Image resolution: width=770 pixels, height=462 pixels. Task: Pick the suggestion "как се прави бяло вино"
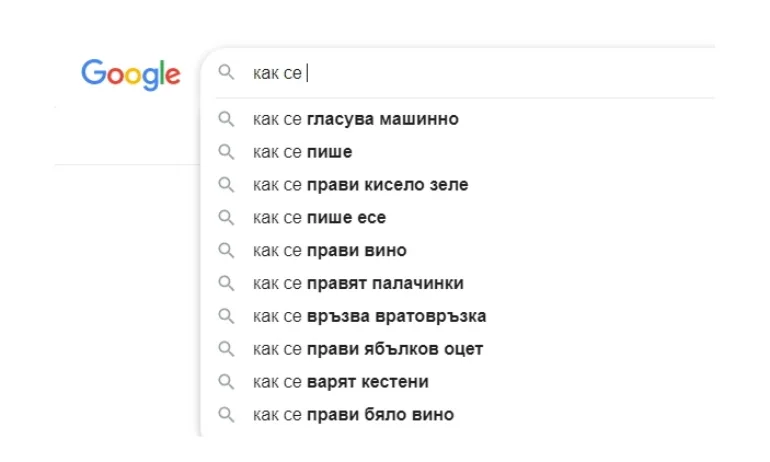click(x=354, y=414)
